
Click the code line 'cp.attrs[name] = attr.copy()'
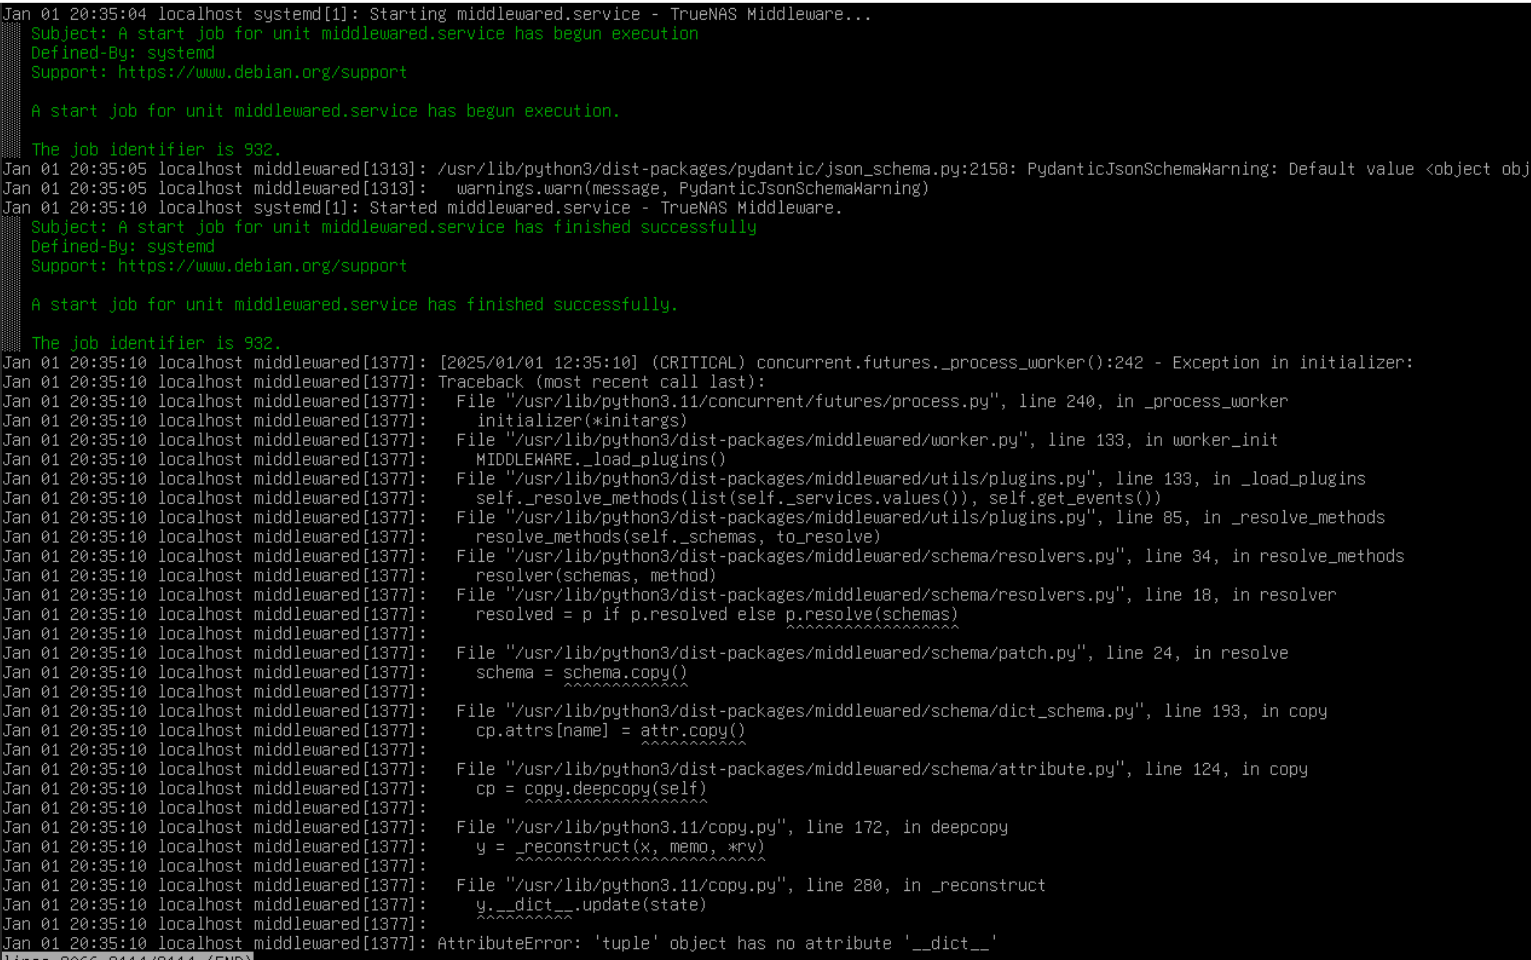(610, 730)
